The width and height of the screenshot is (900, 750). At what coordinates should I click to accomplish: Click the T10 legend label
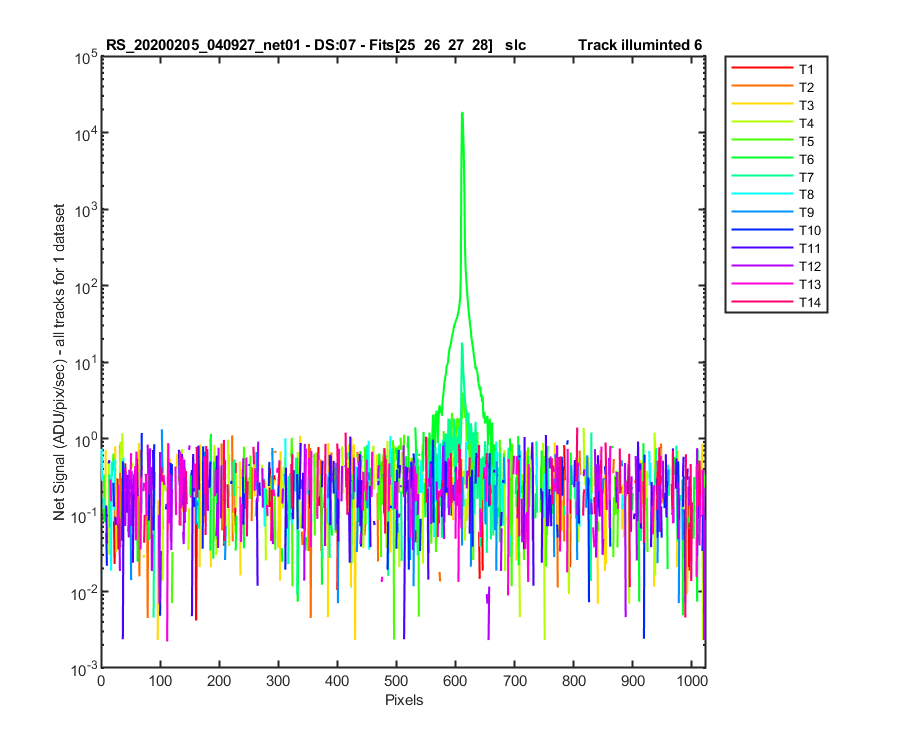pyautogui.click(x=809, y=230)
